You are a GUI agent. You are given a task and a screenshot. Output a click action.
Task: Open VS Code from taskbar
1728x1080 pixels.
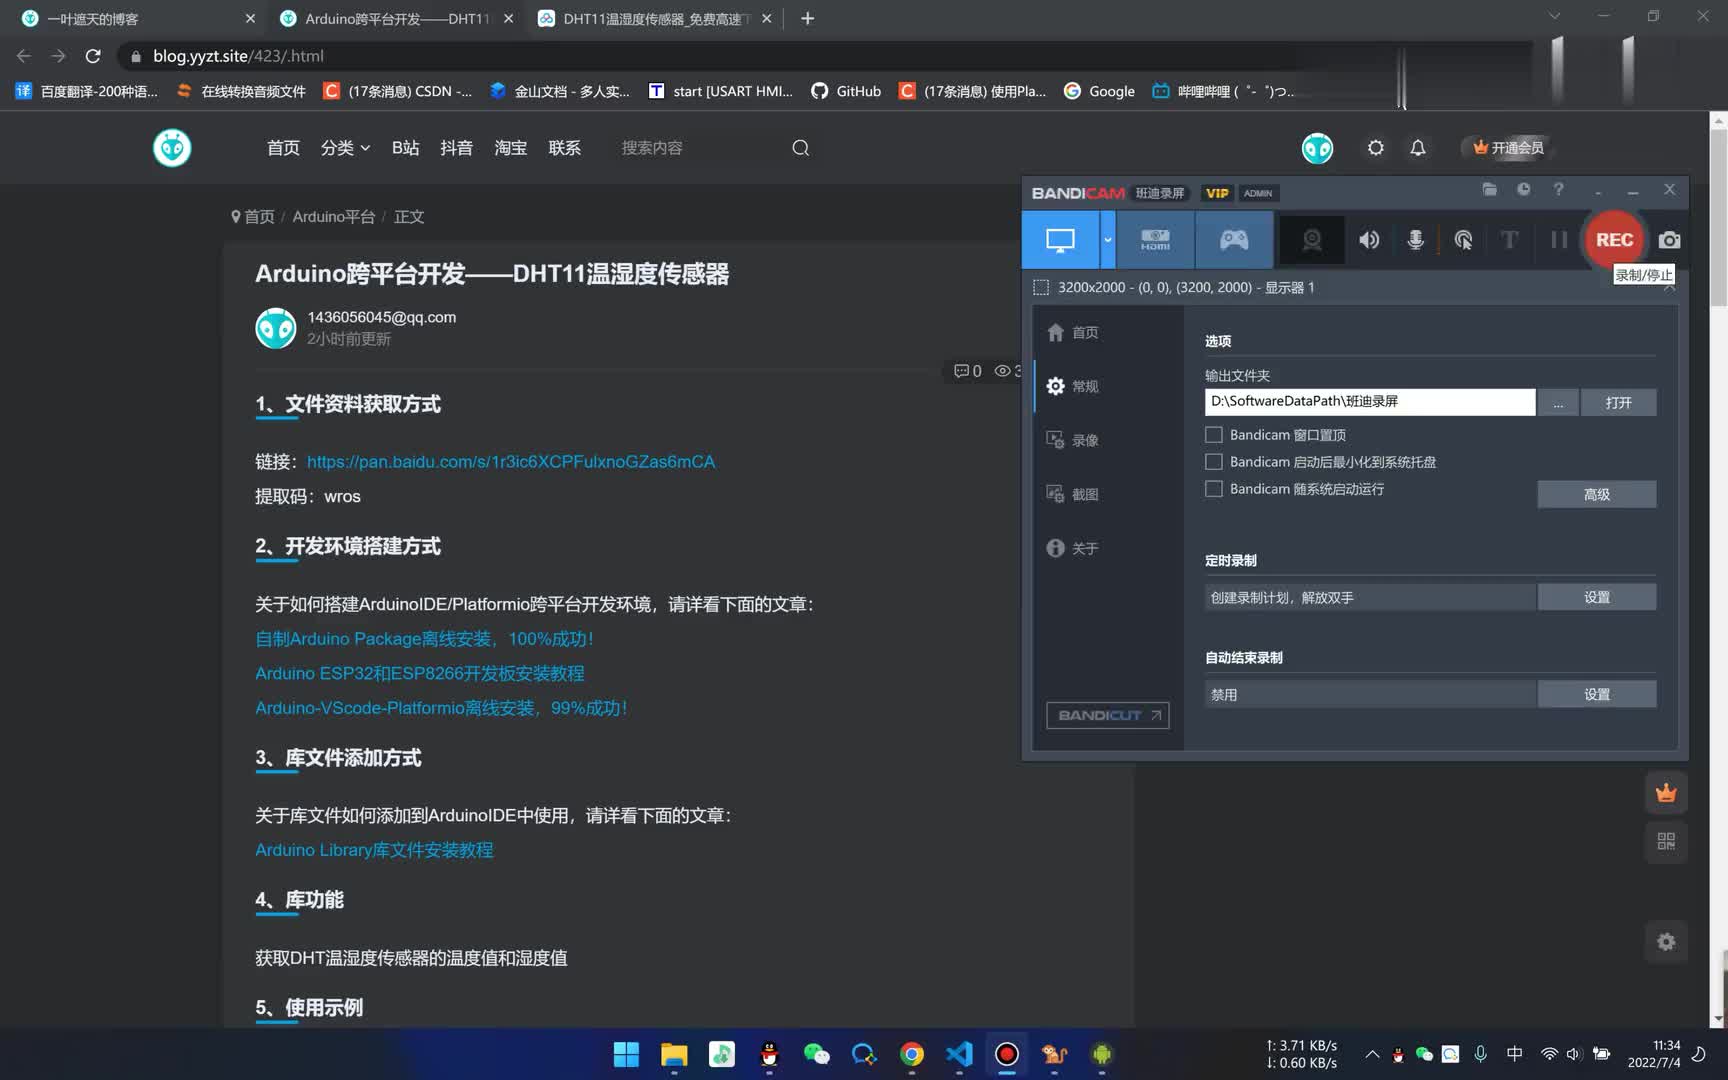pyautogui.click(x=959, y=1054)
